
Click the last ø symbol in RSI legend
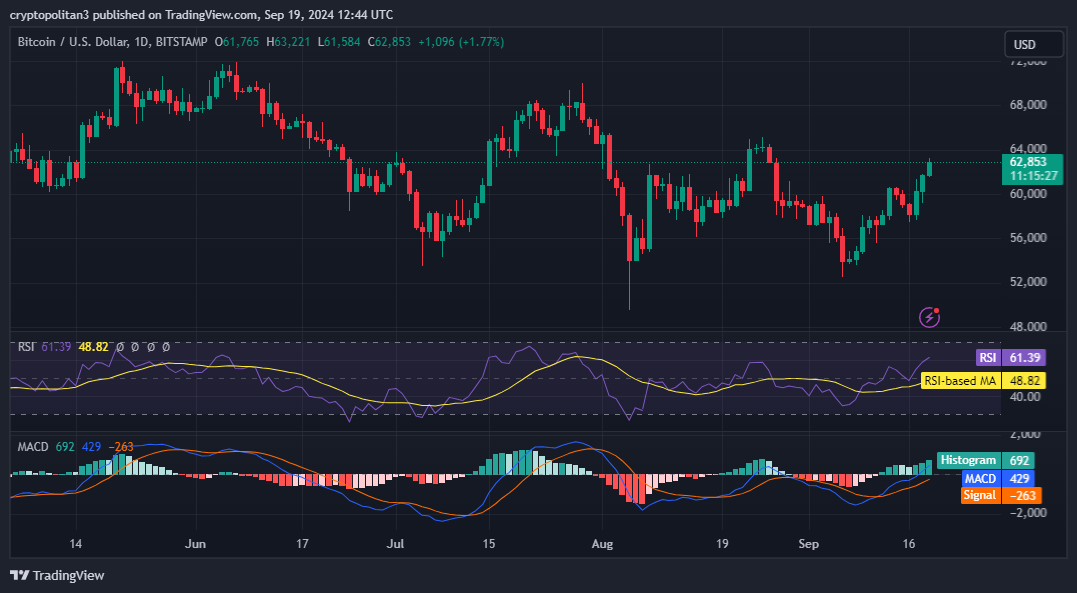pos(165,346)
